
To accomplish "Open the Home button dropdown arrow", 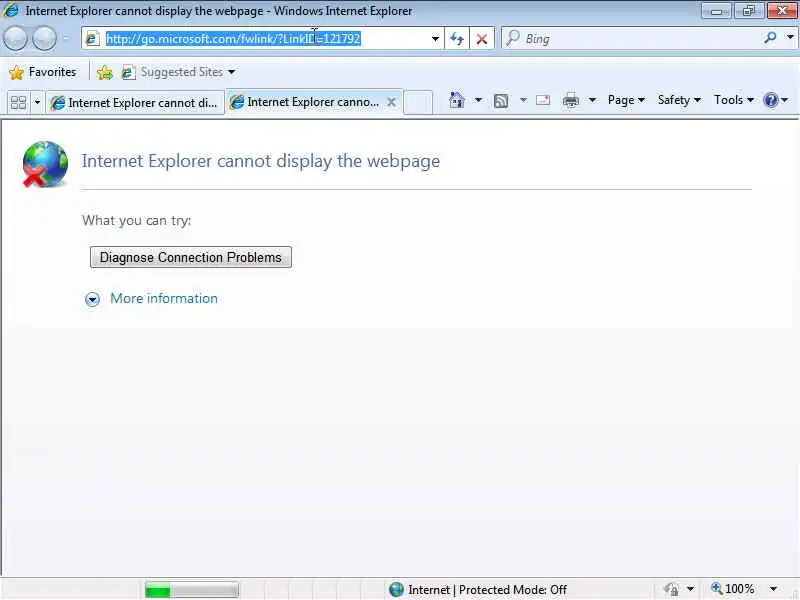I will click(x=478, y=100).
